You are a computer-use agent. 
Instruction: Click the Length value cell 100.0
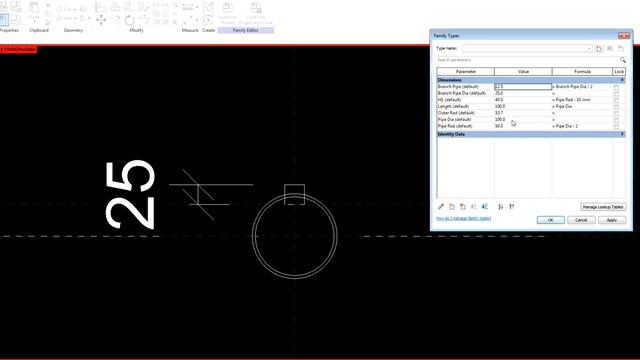coord(523,107)
